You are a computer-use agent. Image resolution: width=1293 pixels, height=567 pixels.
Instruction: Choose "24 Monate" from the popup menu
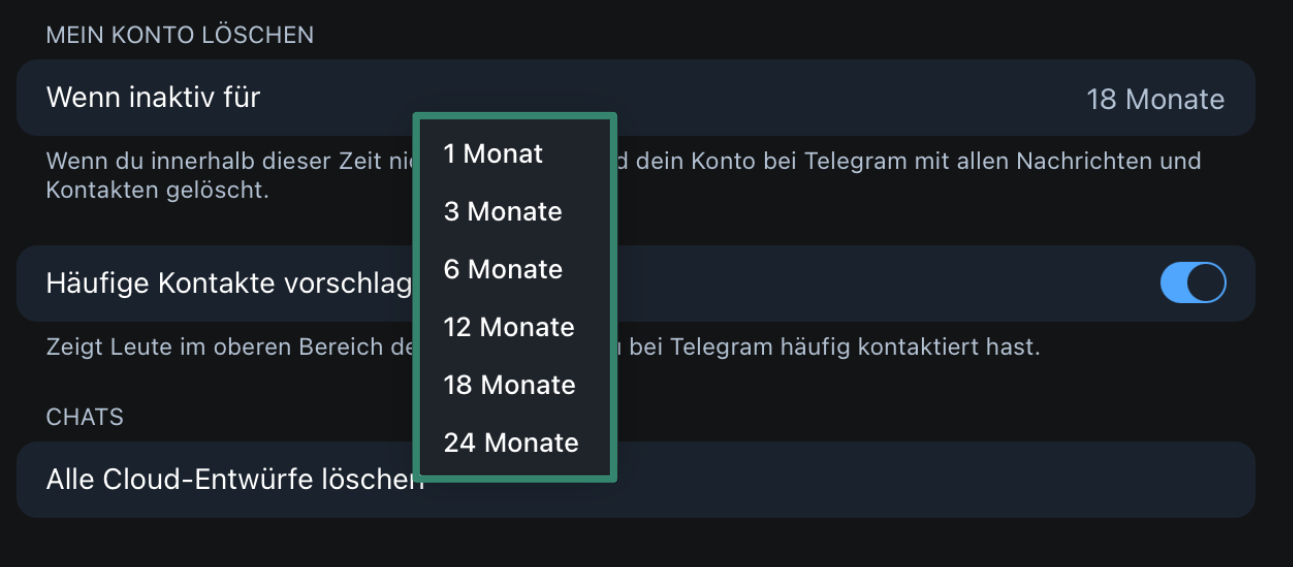coord(510,443)
